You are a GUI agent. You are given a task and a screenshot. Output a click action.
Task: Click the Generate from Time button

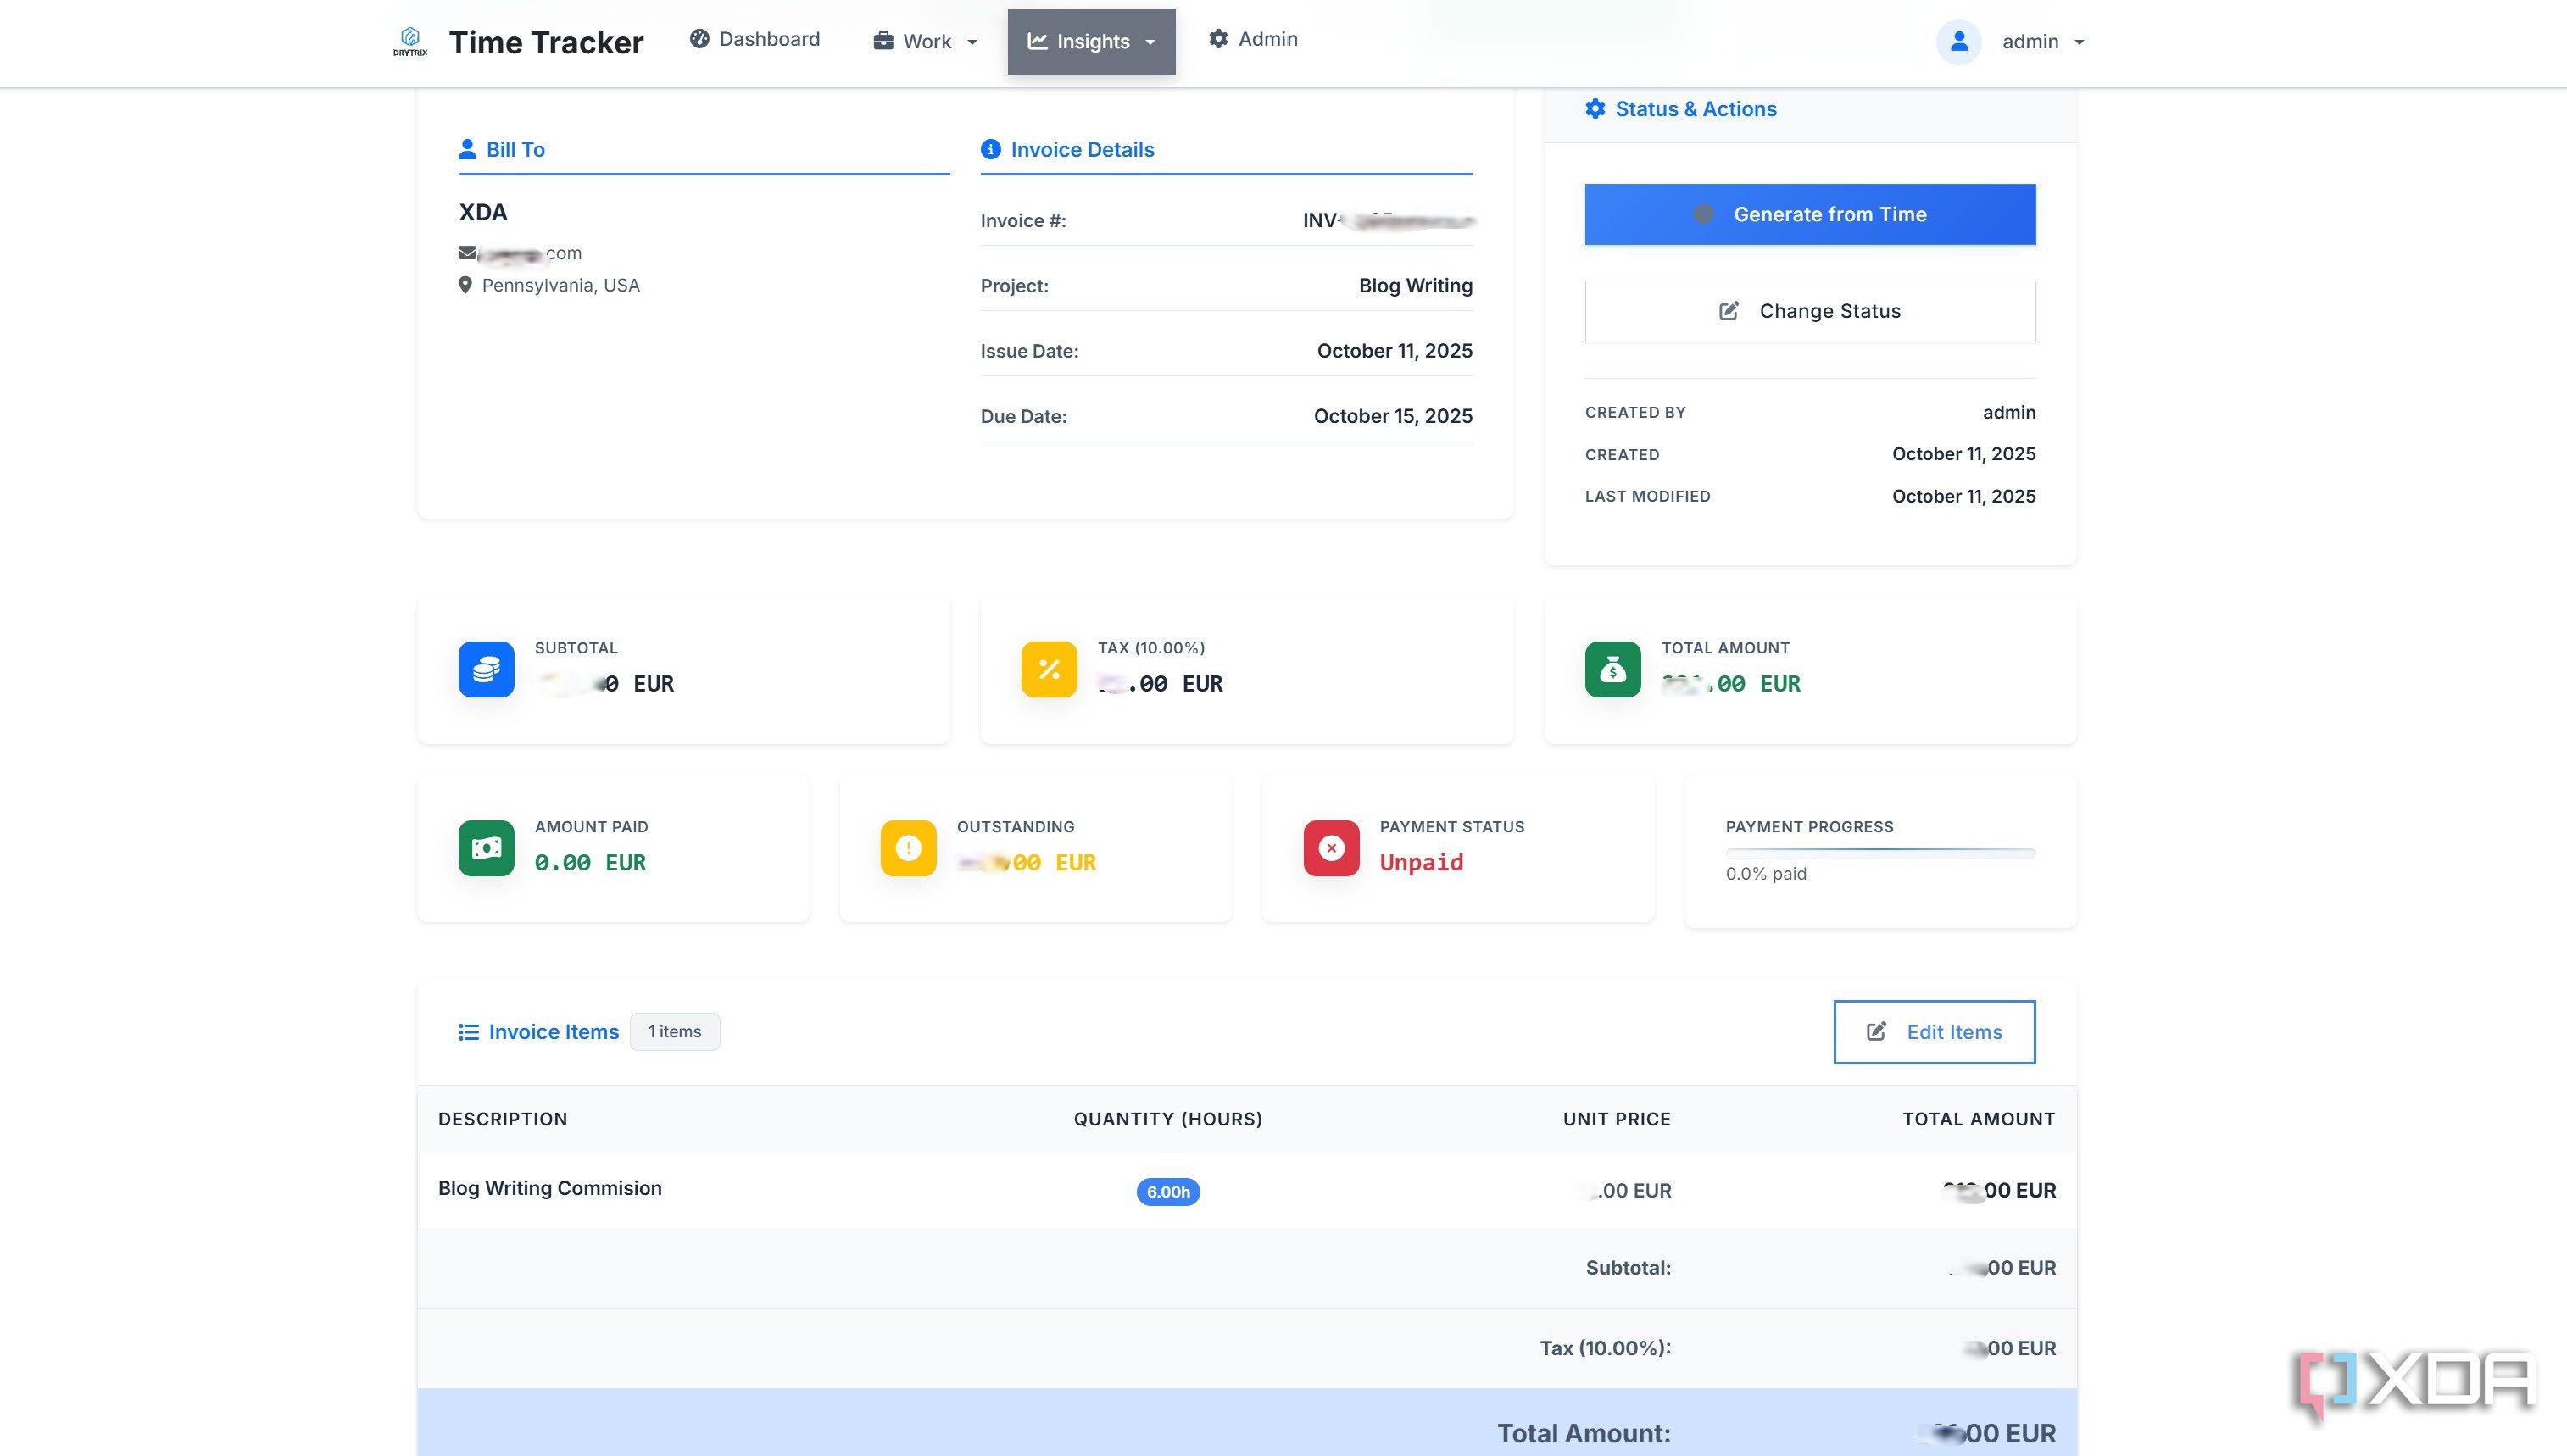(1810, 214)
